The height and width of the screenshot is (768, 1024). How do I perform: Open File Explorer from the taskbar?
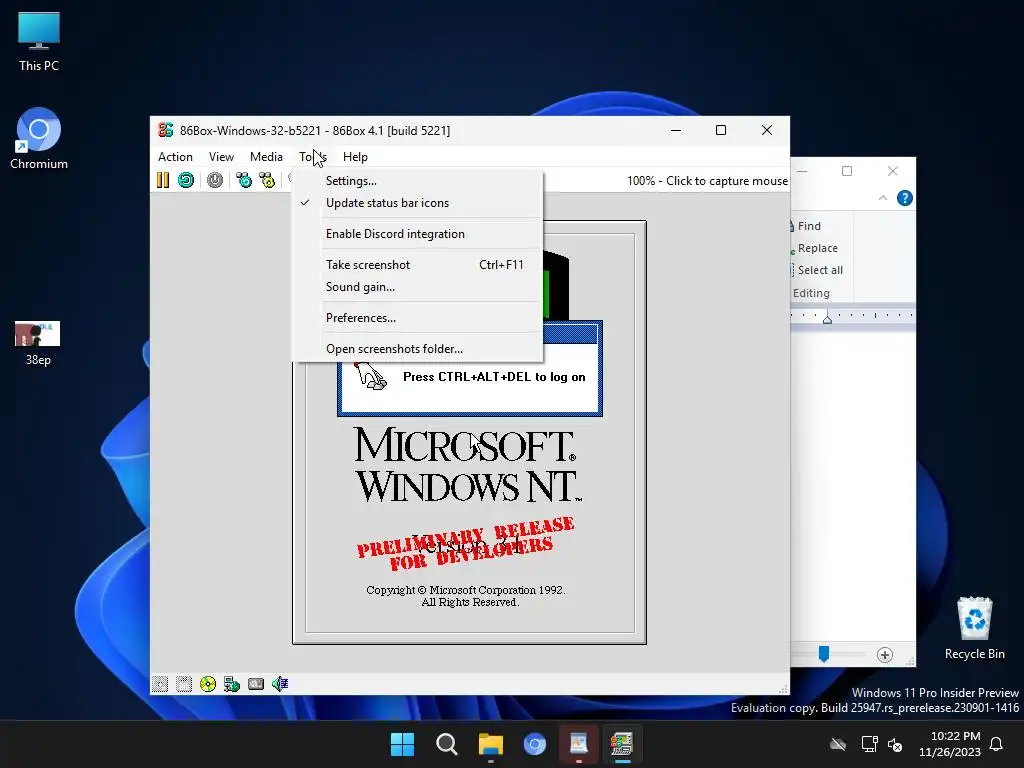click(490, 744)
